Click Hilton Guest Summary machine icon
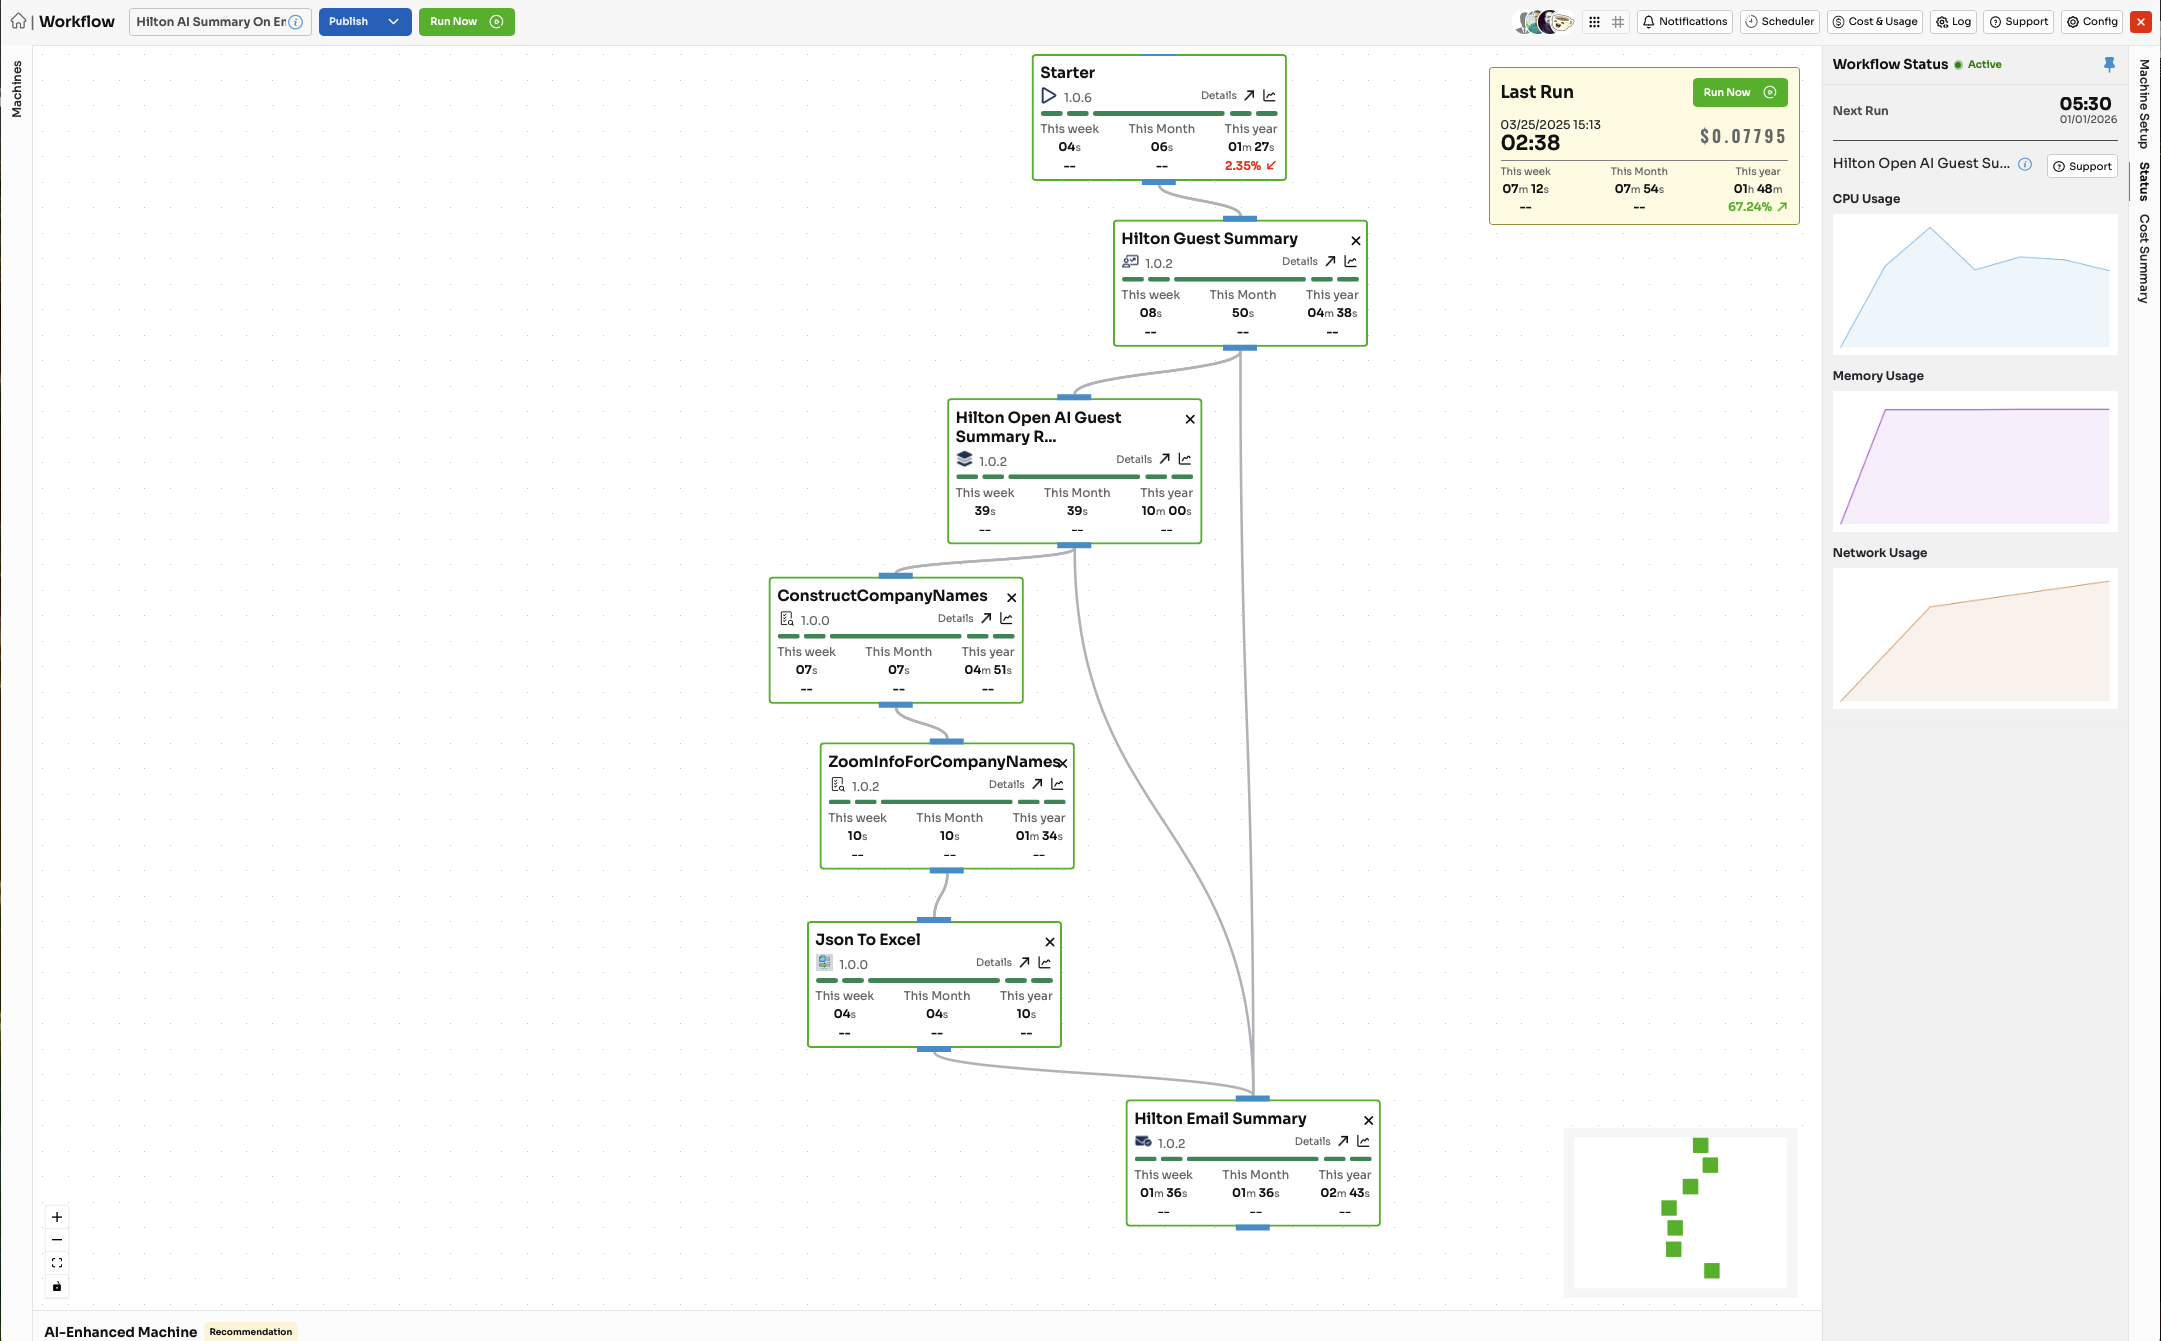Image resolution: width=2161 pixels, height=1341 pixels. (x=1130, y=262)
